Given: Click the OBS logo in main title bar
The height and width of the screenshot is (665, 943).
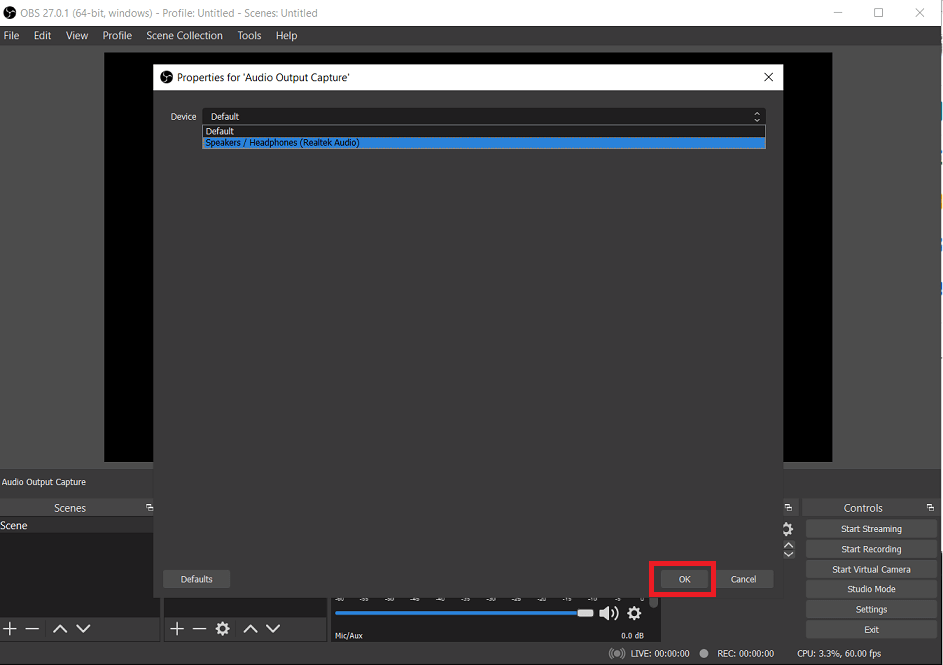Looking at the screenshot, I should (10, 13).
